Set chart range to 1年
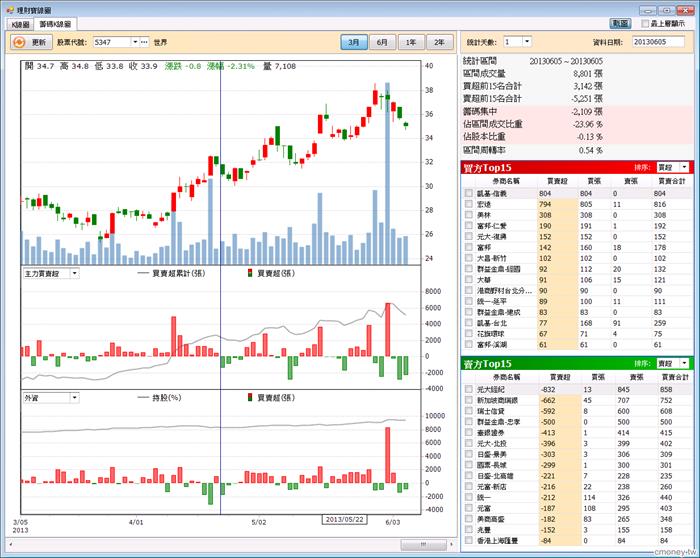 point(411,42)
